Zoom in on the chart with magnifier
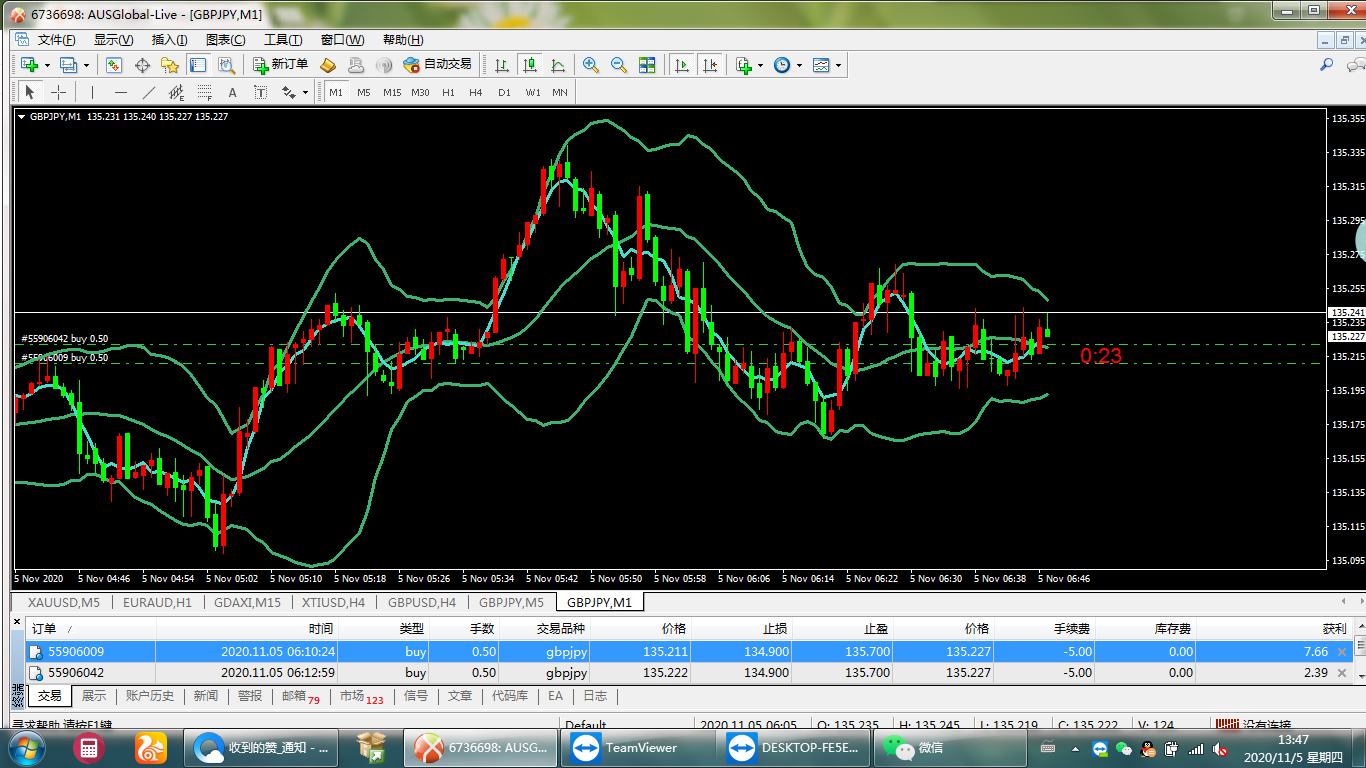The height and width of the screenshot is (768, 1366). (x=591, y=65)
